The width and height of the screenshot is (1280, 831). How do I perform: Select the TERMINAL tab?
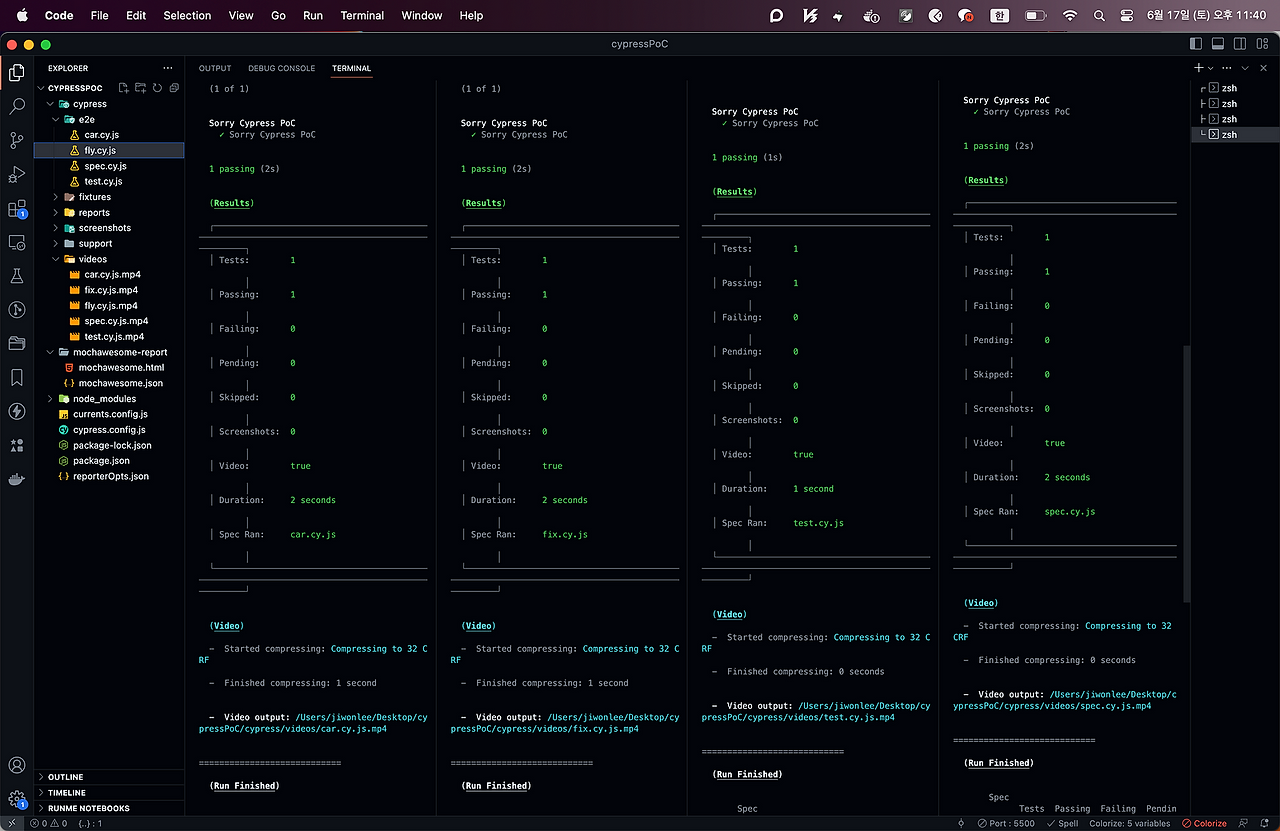pos(351,68)
